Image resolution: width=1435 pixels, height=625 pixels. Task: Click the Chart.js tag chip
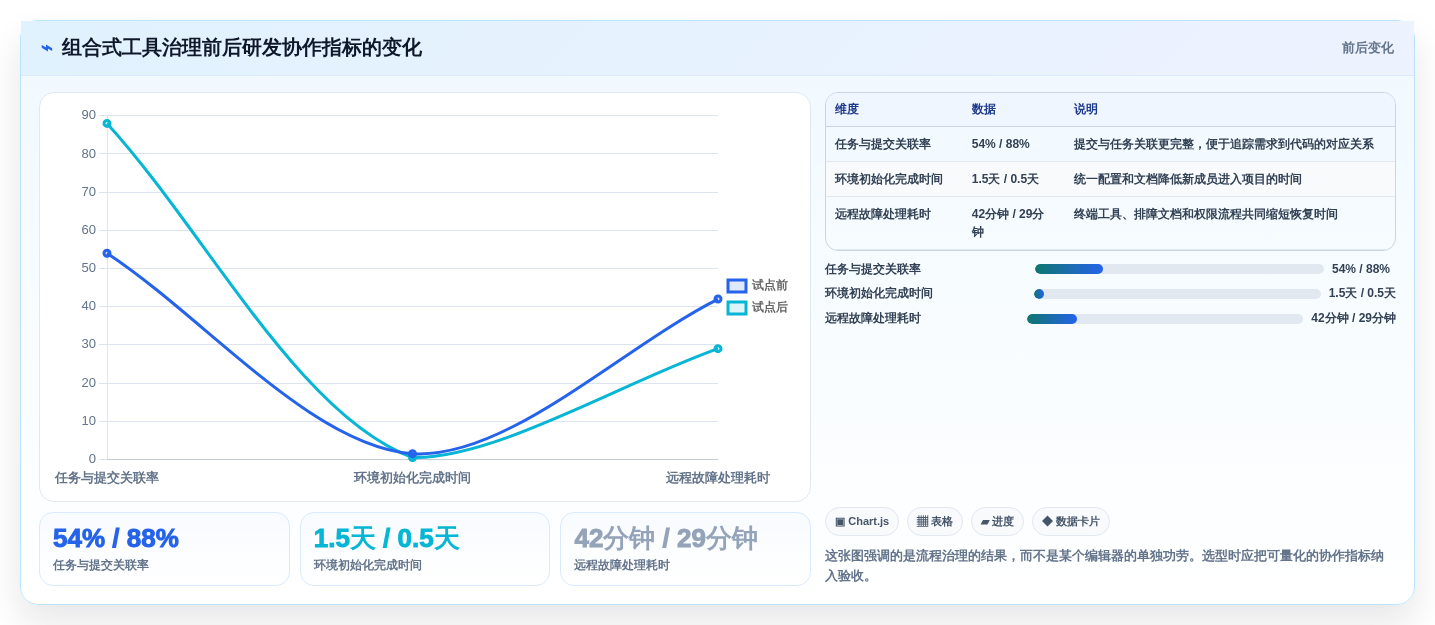click(862, 522)
